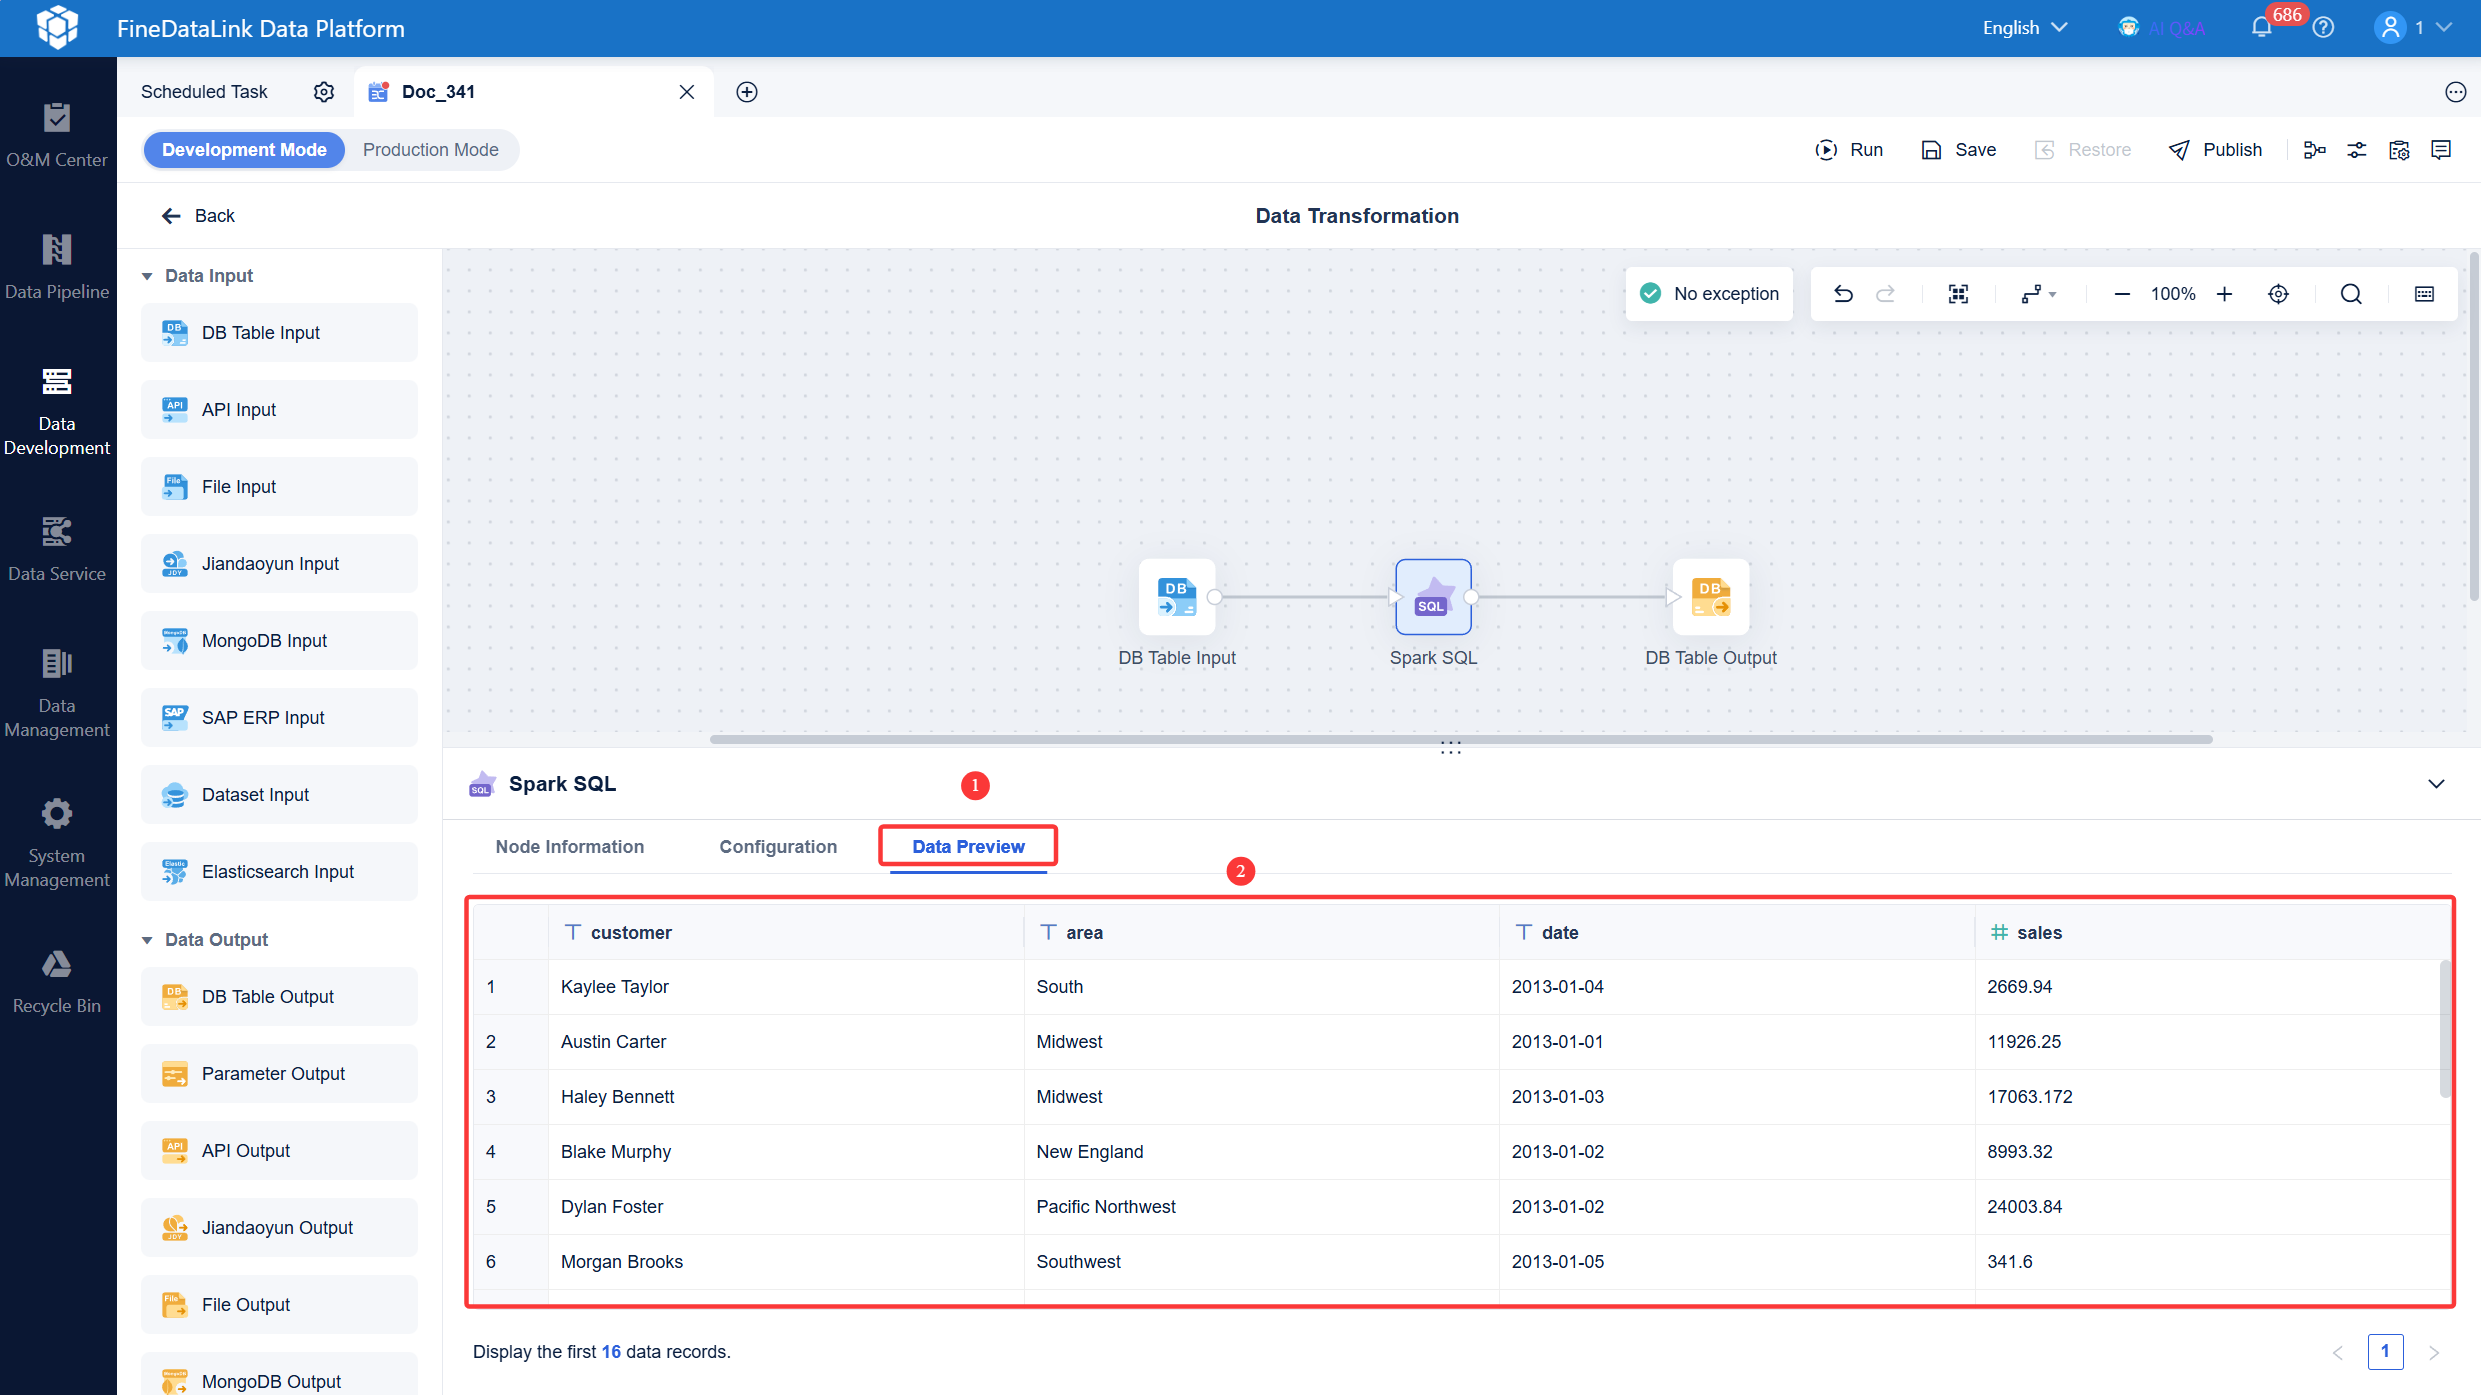Screen dimensions: 2481x1395
Task: Select the MongoDB Input operator
Action: [x=279, y=641]
